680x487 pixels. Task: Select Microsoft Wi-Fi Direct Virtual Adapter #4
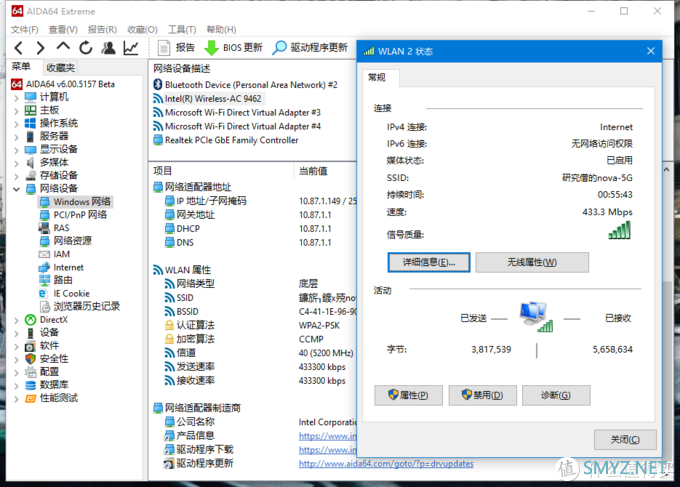coord(237,126)
